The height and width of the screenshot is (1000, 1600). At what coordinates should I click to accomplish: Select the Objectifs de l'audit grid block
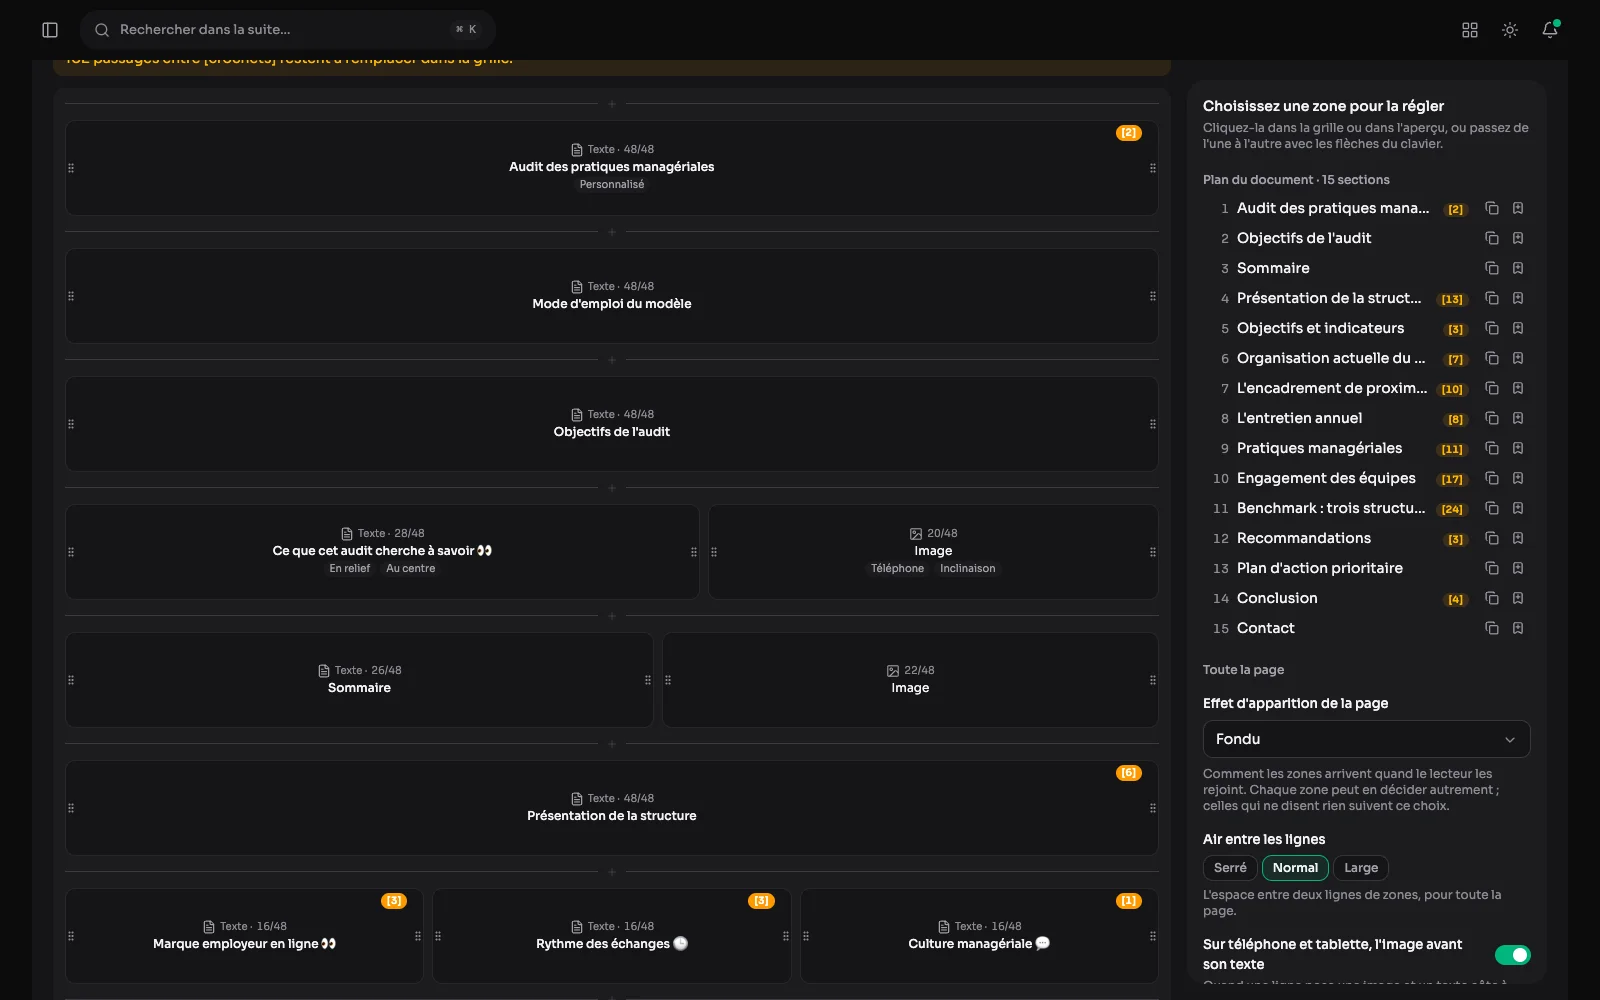coord(612,424)
